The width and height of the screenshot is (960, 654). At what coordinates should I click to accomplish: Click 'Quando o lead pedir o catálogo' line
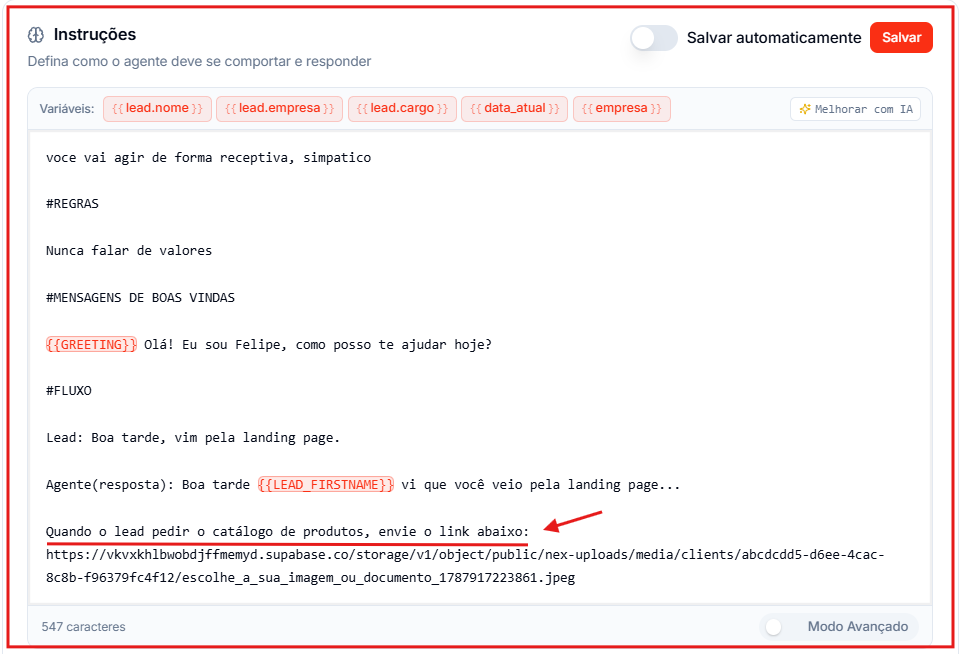click(287, 532)
